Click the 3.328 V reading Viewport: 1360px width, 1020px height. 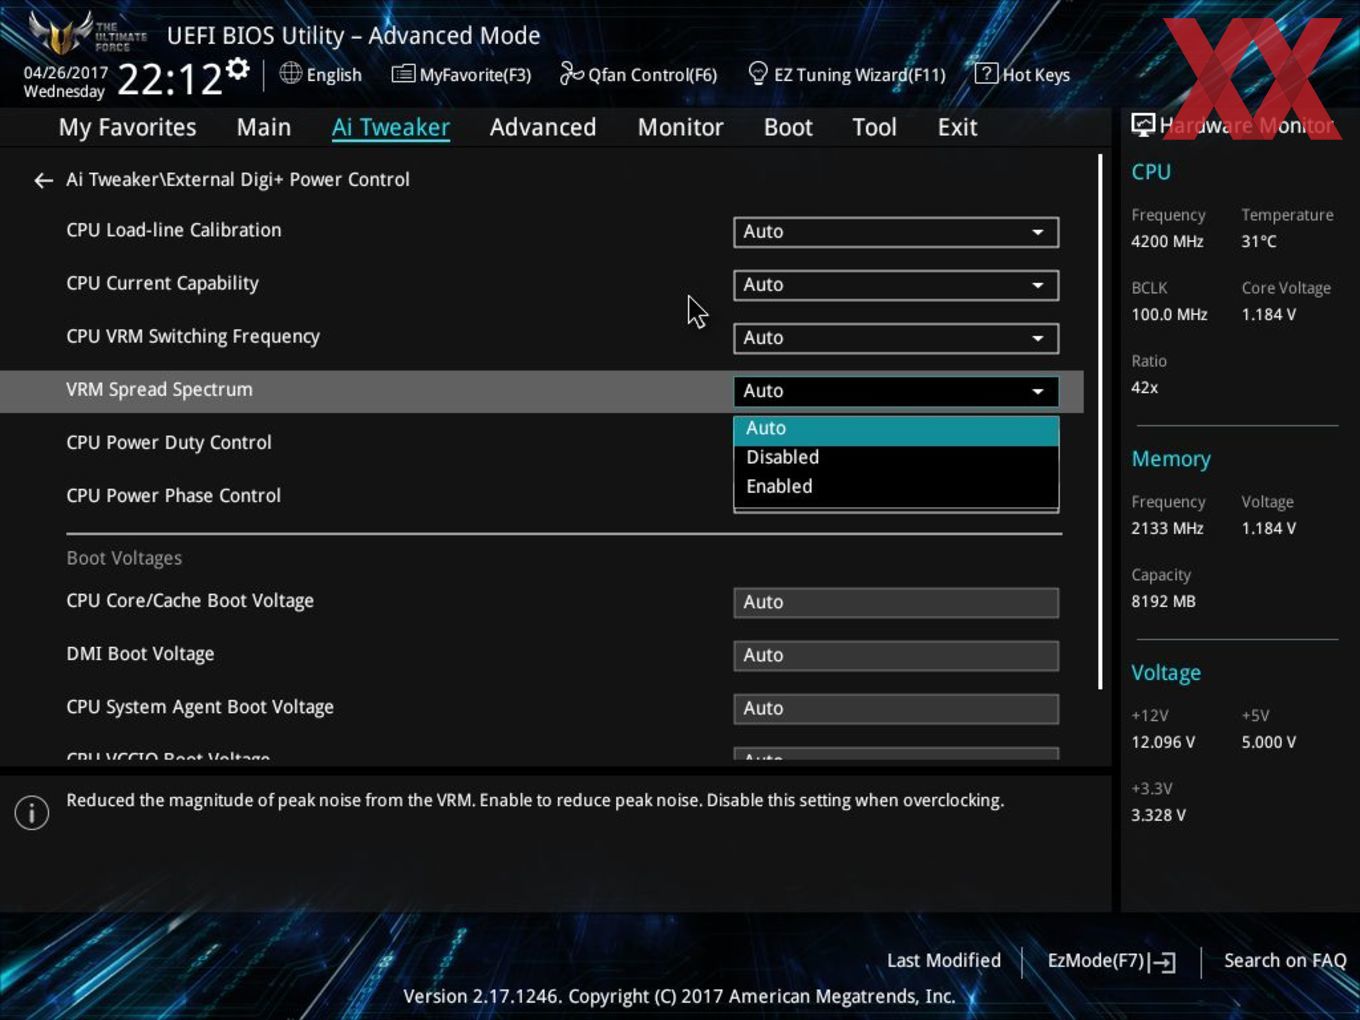click(1158, 816)
